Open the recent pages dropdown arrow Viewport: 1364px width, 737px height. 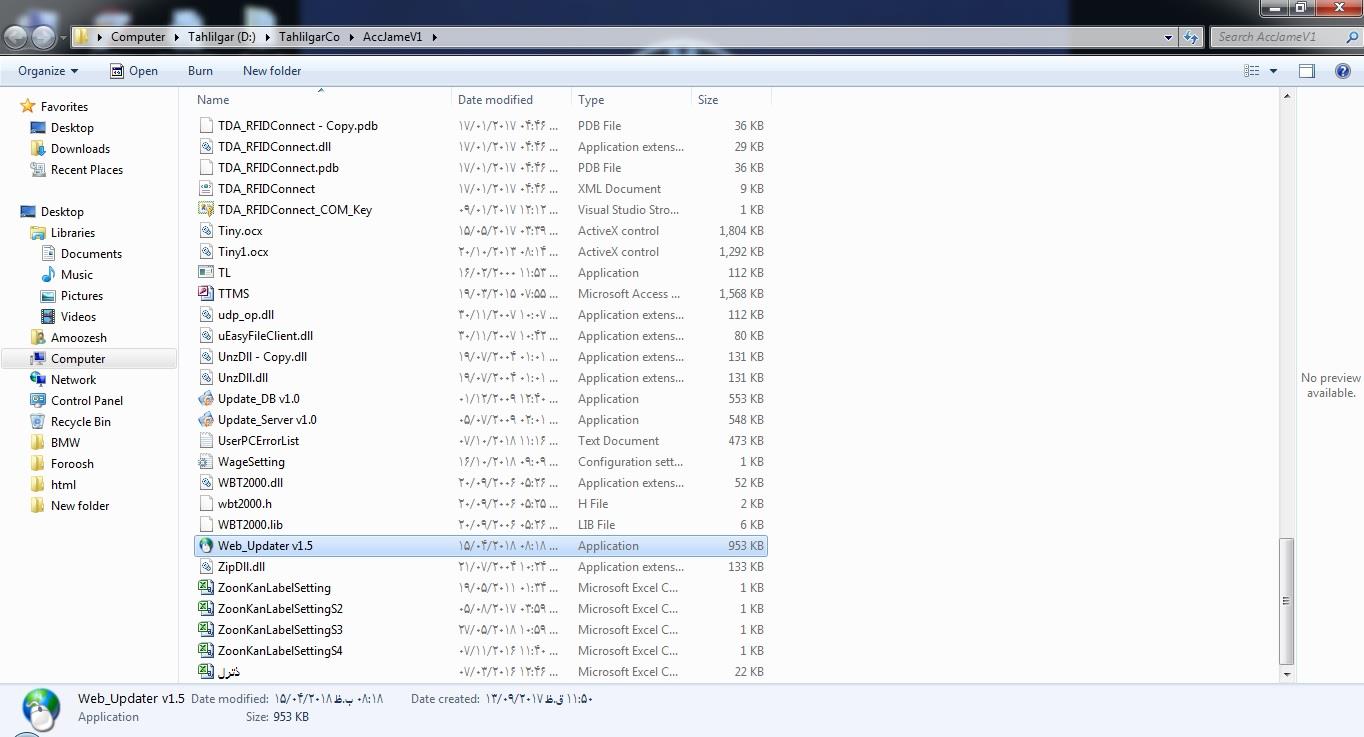pos(63,38)
